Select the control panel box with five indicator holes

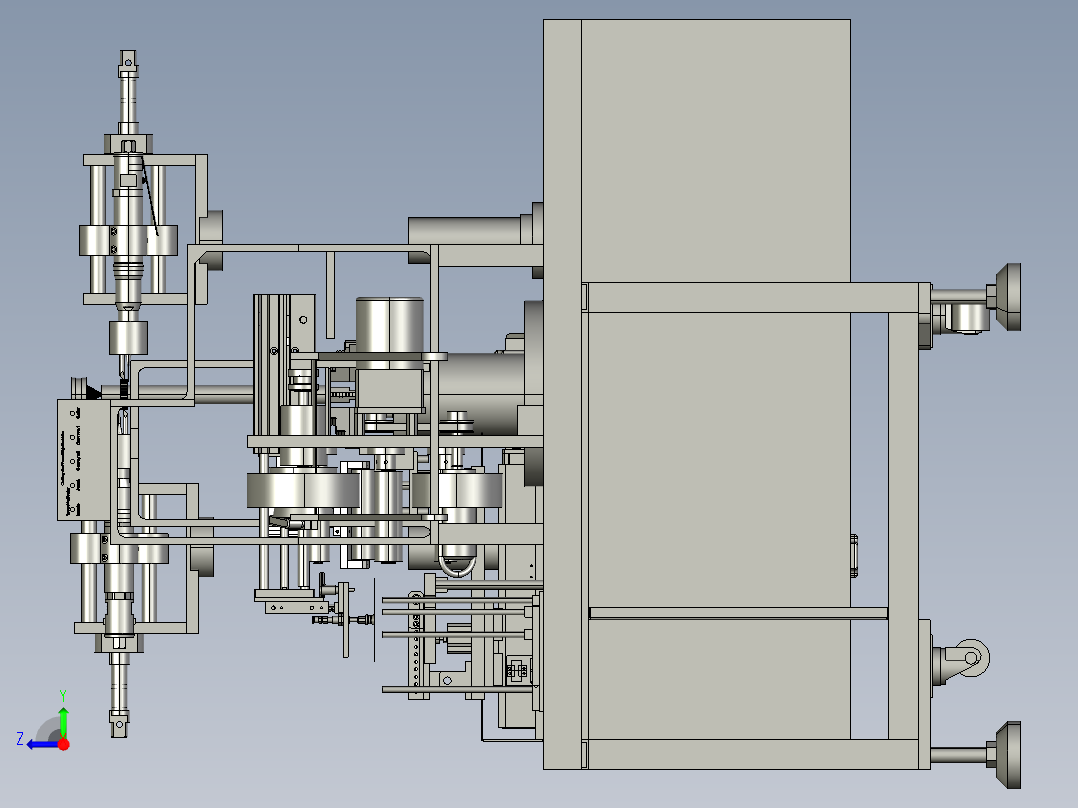pyautogui.click(x=83, y=460)
